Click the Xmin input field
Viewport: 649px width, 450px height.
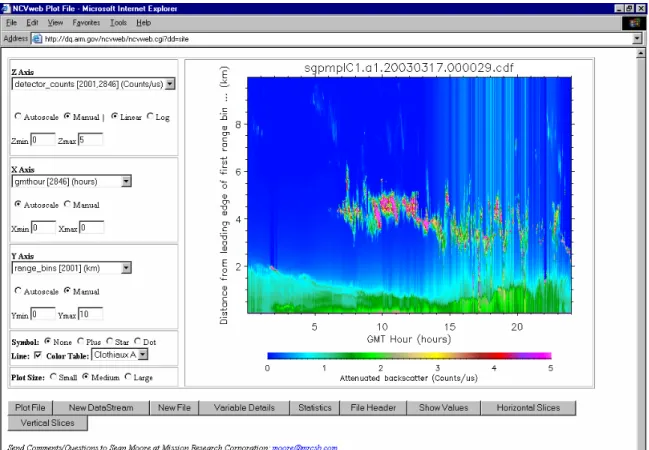[43, 227]
